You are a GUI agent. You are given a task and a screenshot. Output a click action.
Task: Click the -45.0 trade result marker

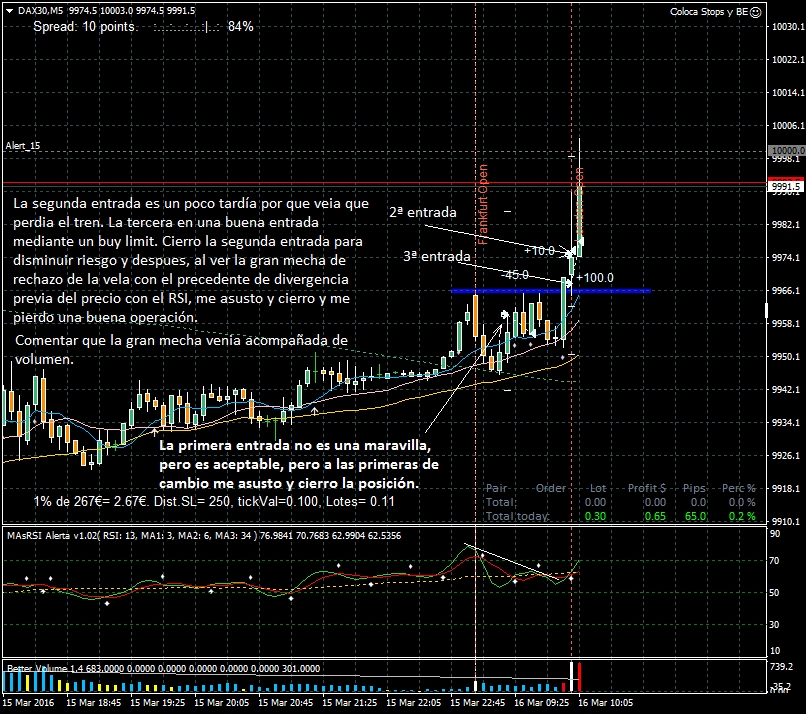(x=515, y=274)
